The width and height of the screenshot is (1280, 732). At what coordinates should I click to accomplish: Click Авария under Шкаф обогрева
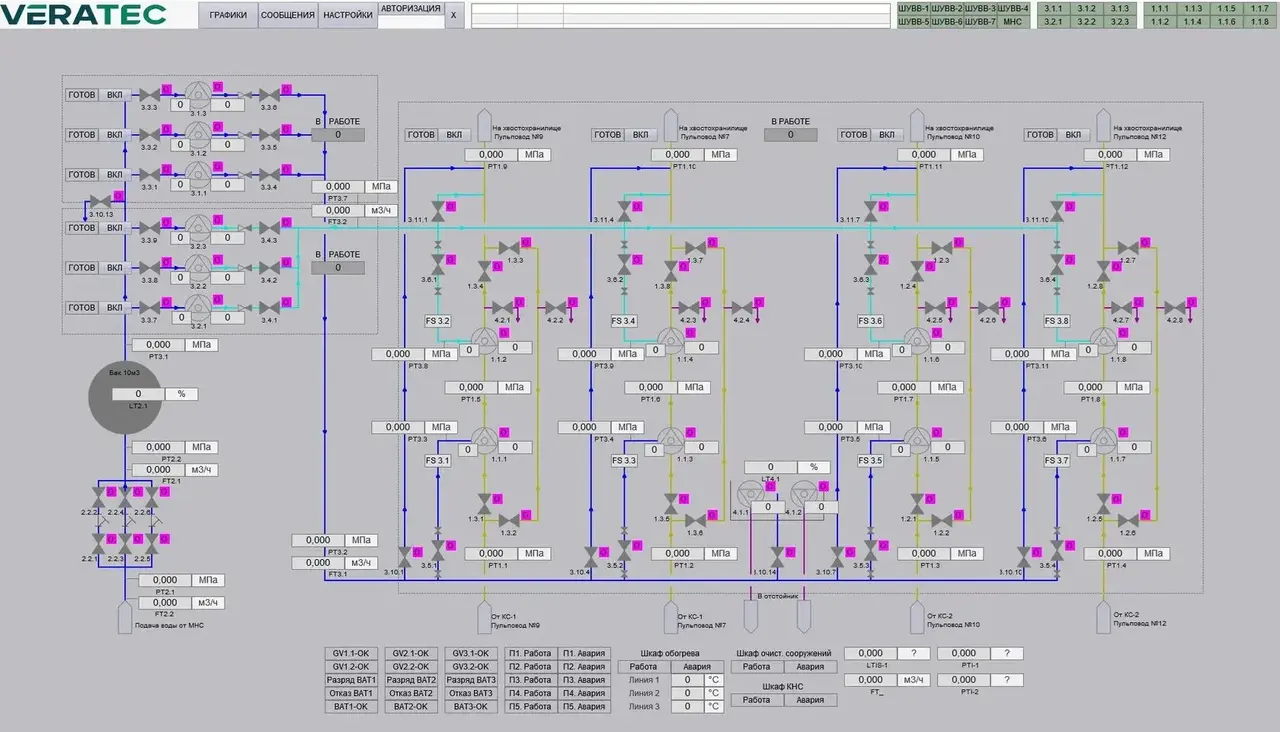(697, 666)
